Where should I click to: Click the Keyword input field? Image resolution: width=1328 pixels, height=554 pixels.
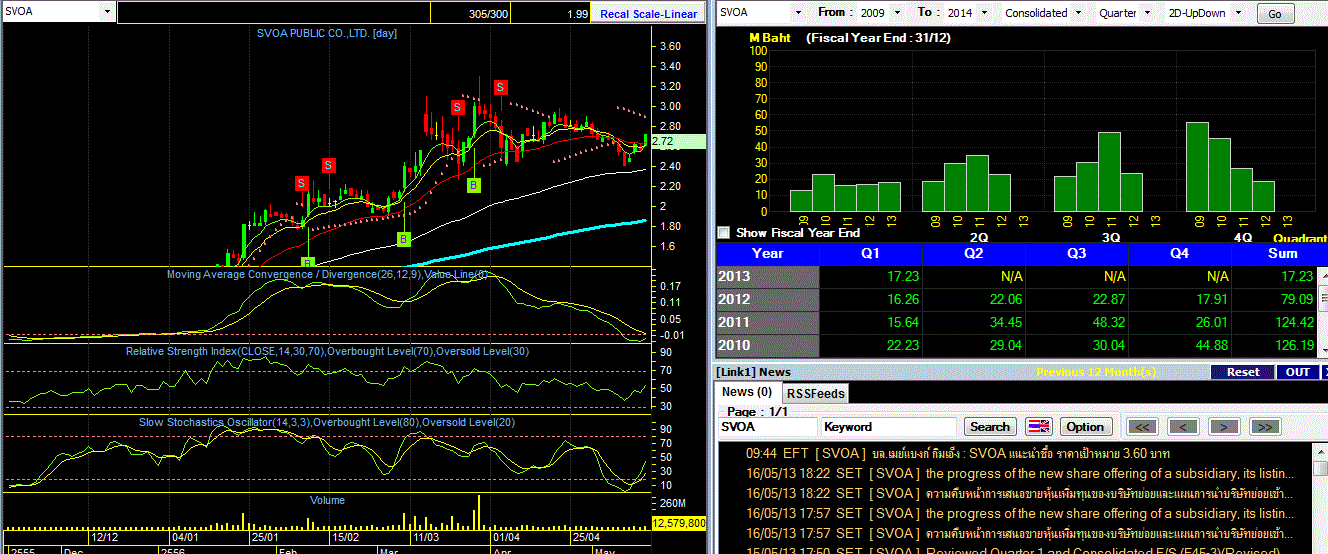click(889, 427)
